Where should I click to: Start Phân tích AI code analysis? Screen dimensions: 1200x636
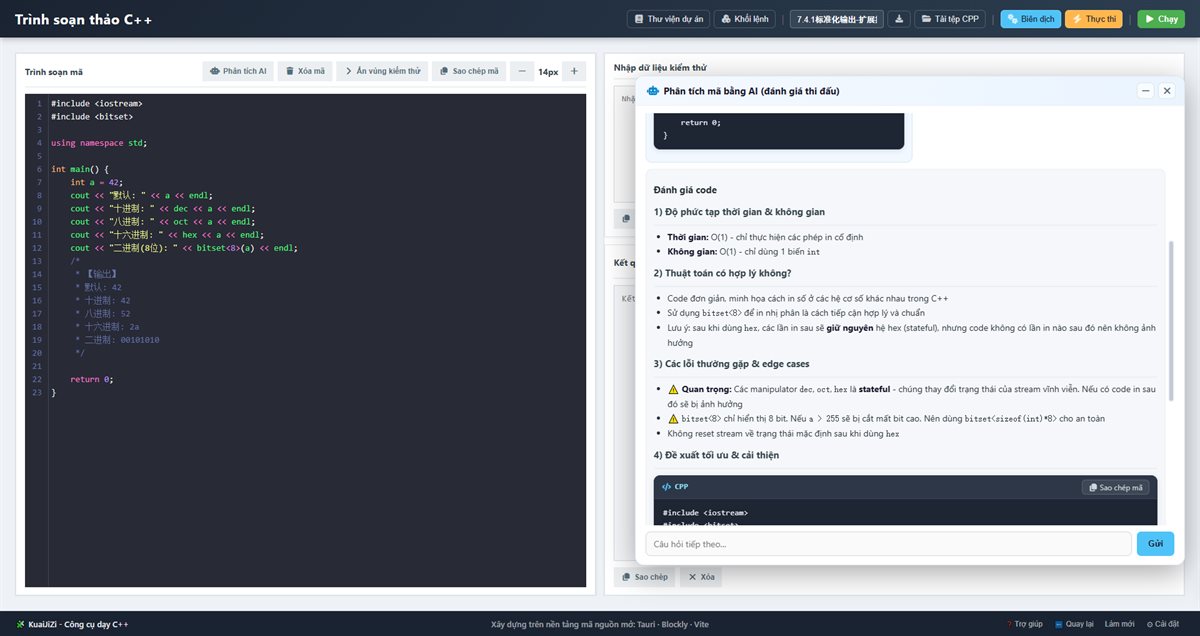click(x=238, y=71)
